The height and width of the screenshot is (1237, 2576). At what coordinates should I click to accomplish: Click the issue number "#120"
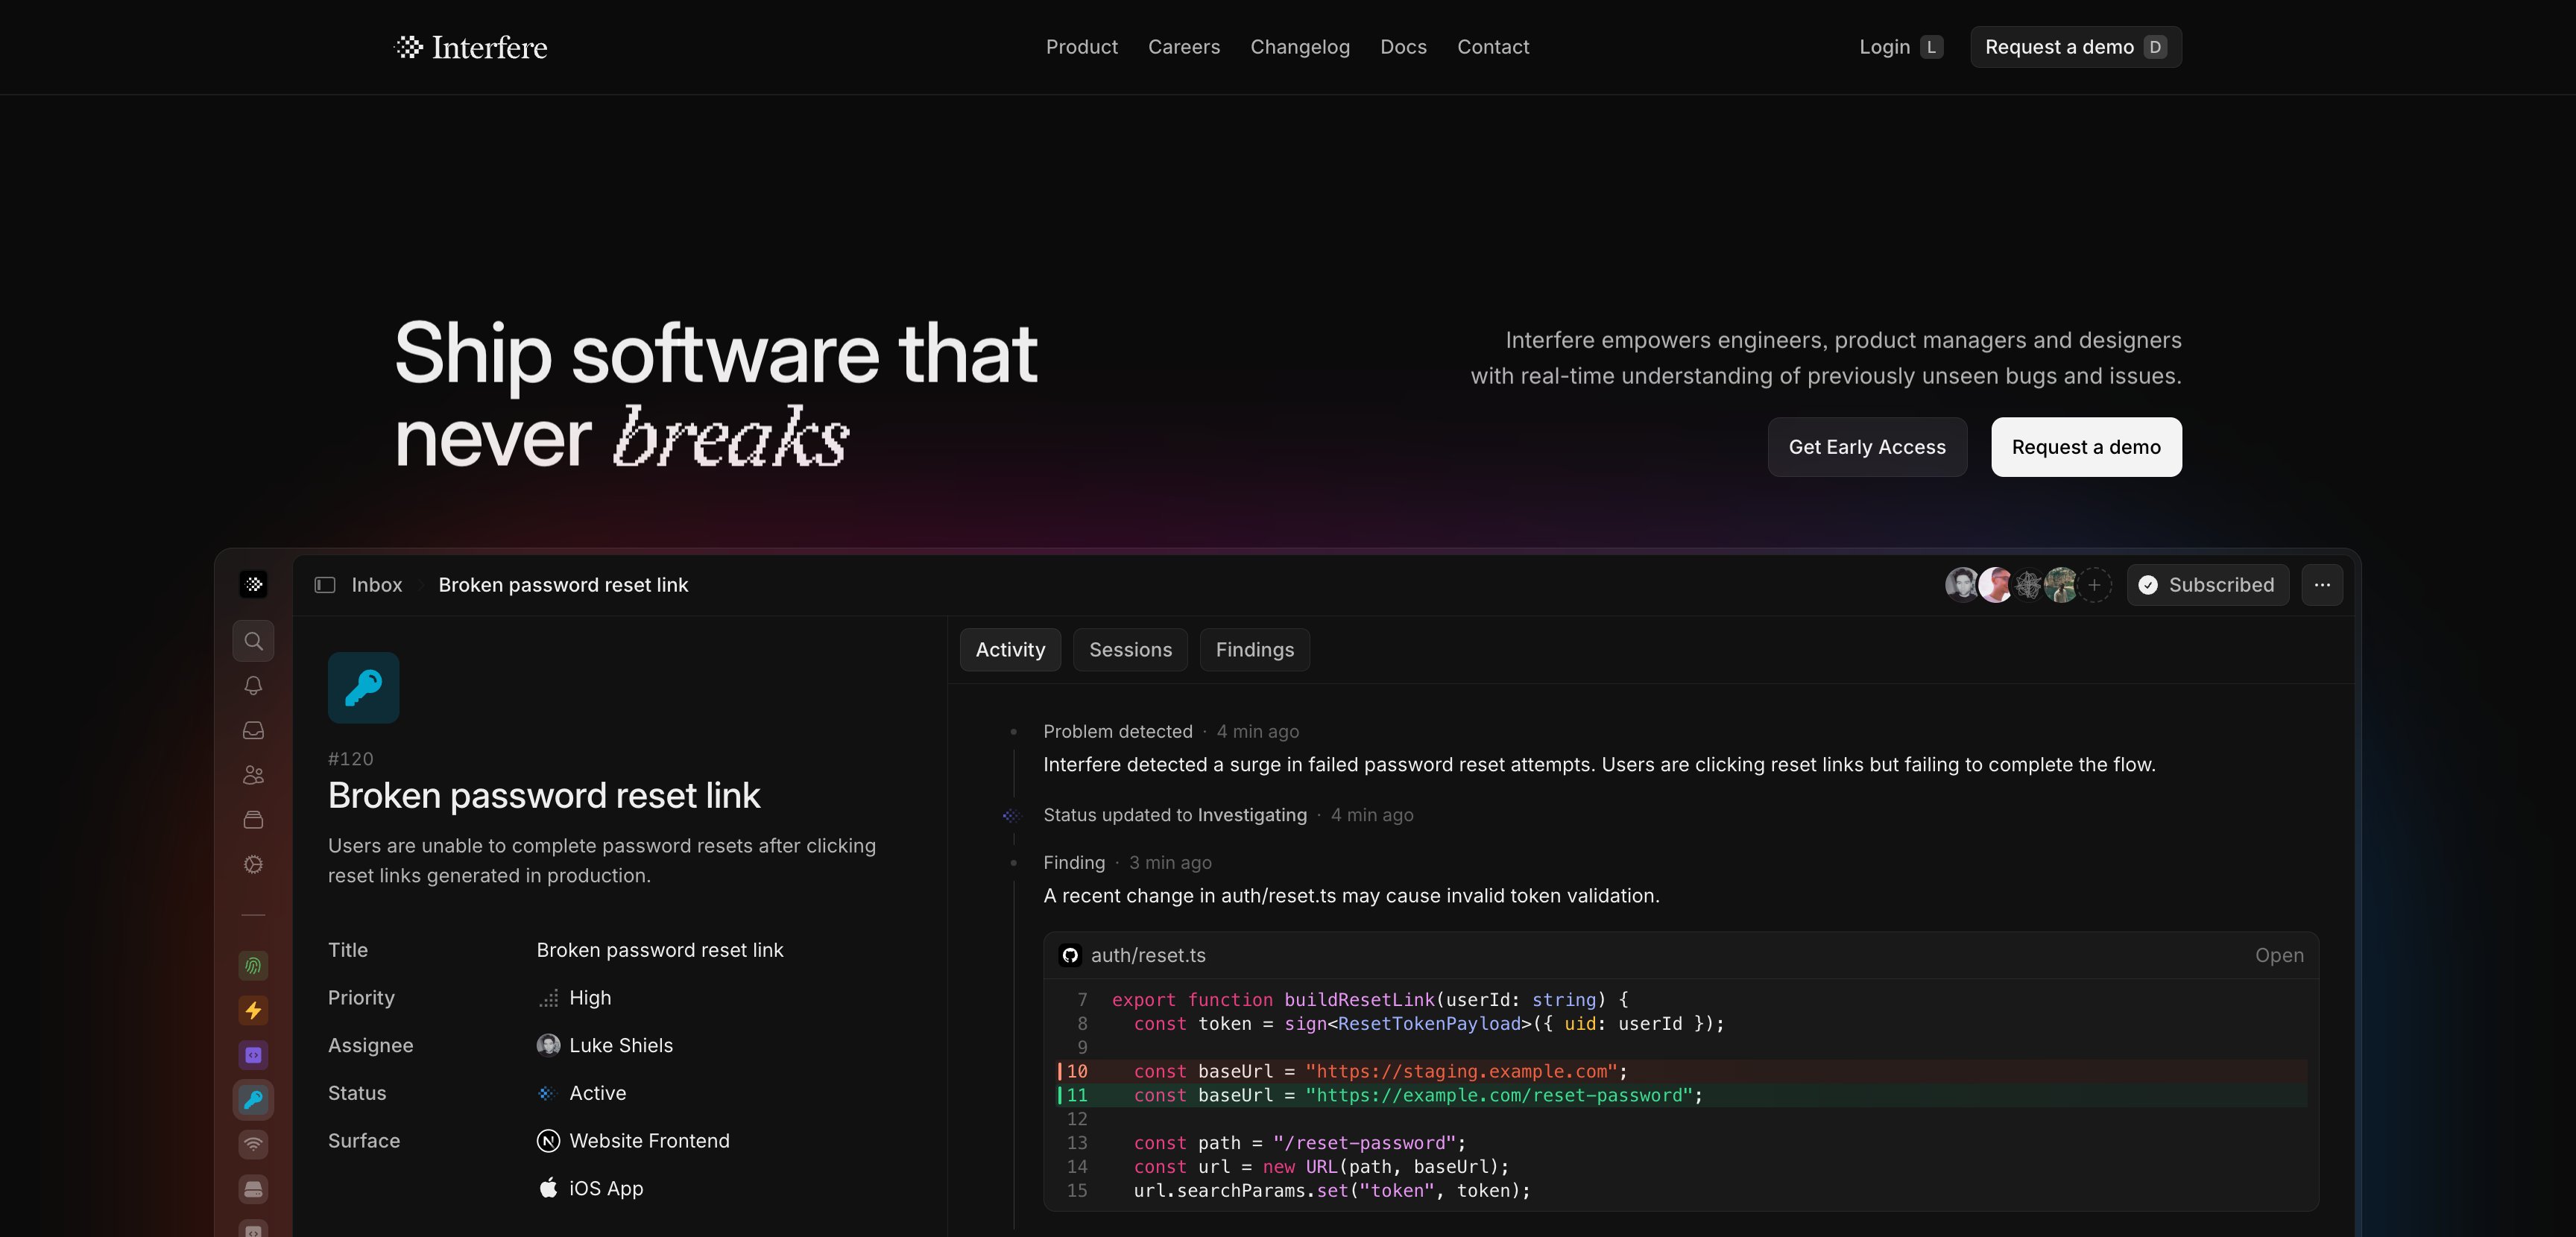pos(351,759)
